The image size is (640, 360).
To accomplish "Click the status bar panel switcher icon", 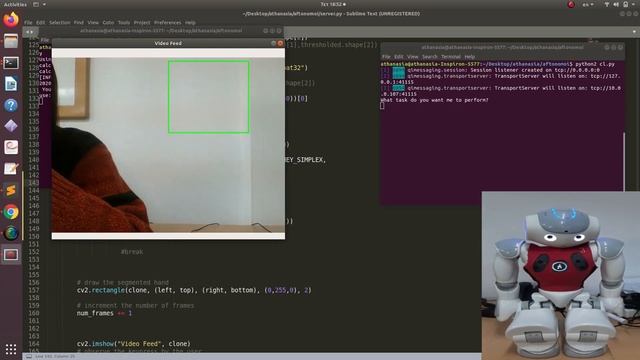I will (x=29, y=356).
